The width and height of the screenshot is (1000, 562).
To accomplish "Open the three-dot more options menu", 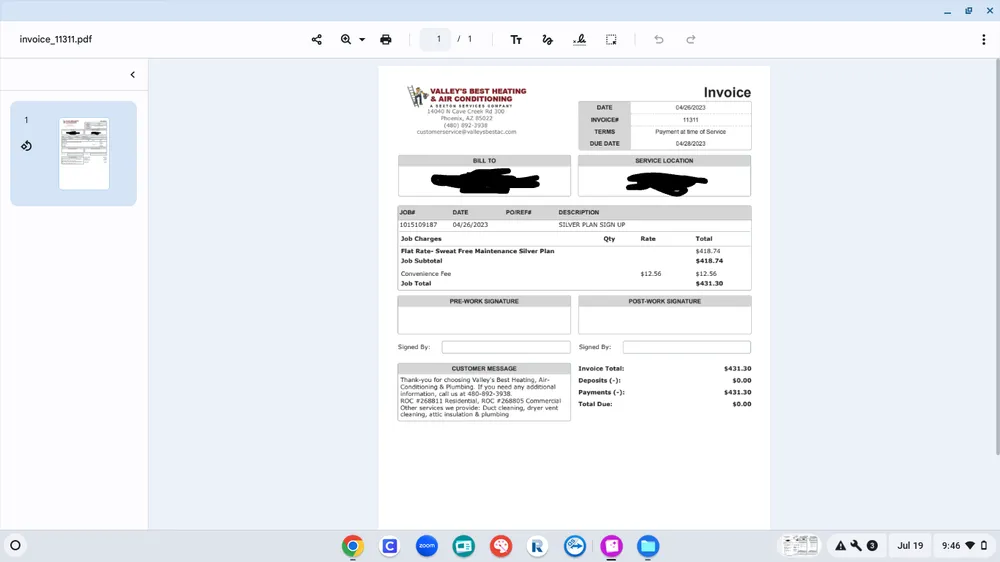I will coord(983,40).
